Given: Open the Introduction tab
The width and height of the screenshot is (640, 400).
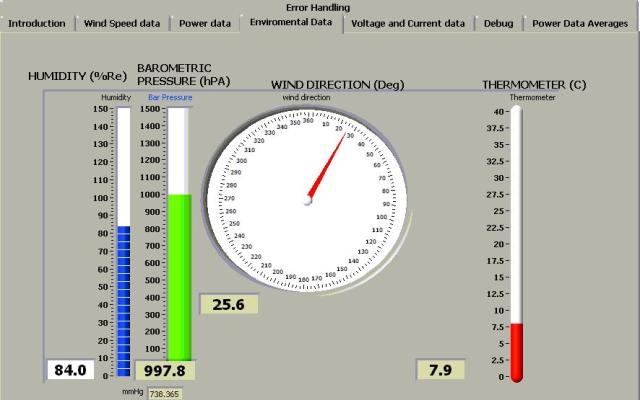Looking at the screenshot, I should click(x=37, y=23).
